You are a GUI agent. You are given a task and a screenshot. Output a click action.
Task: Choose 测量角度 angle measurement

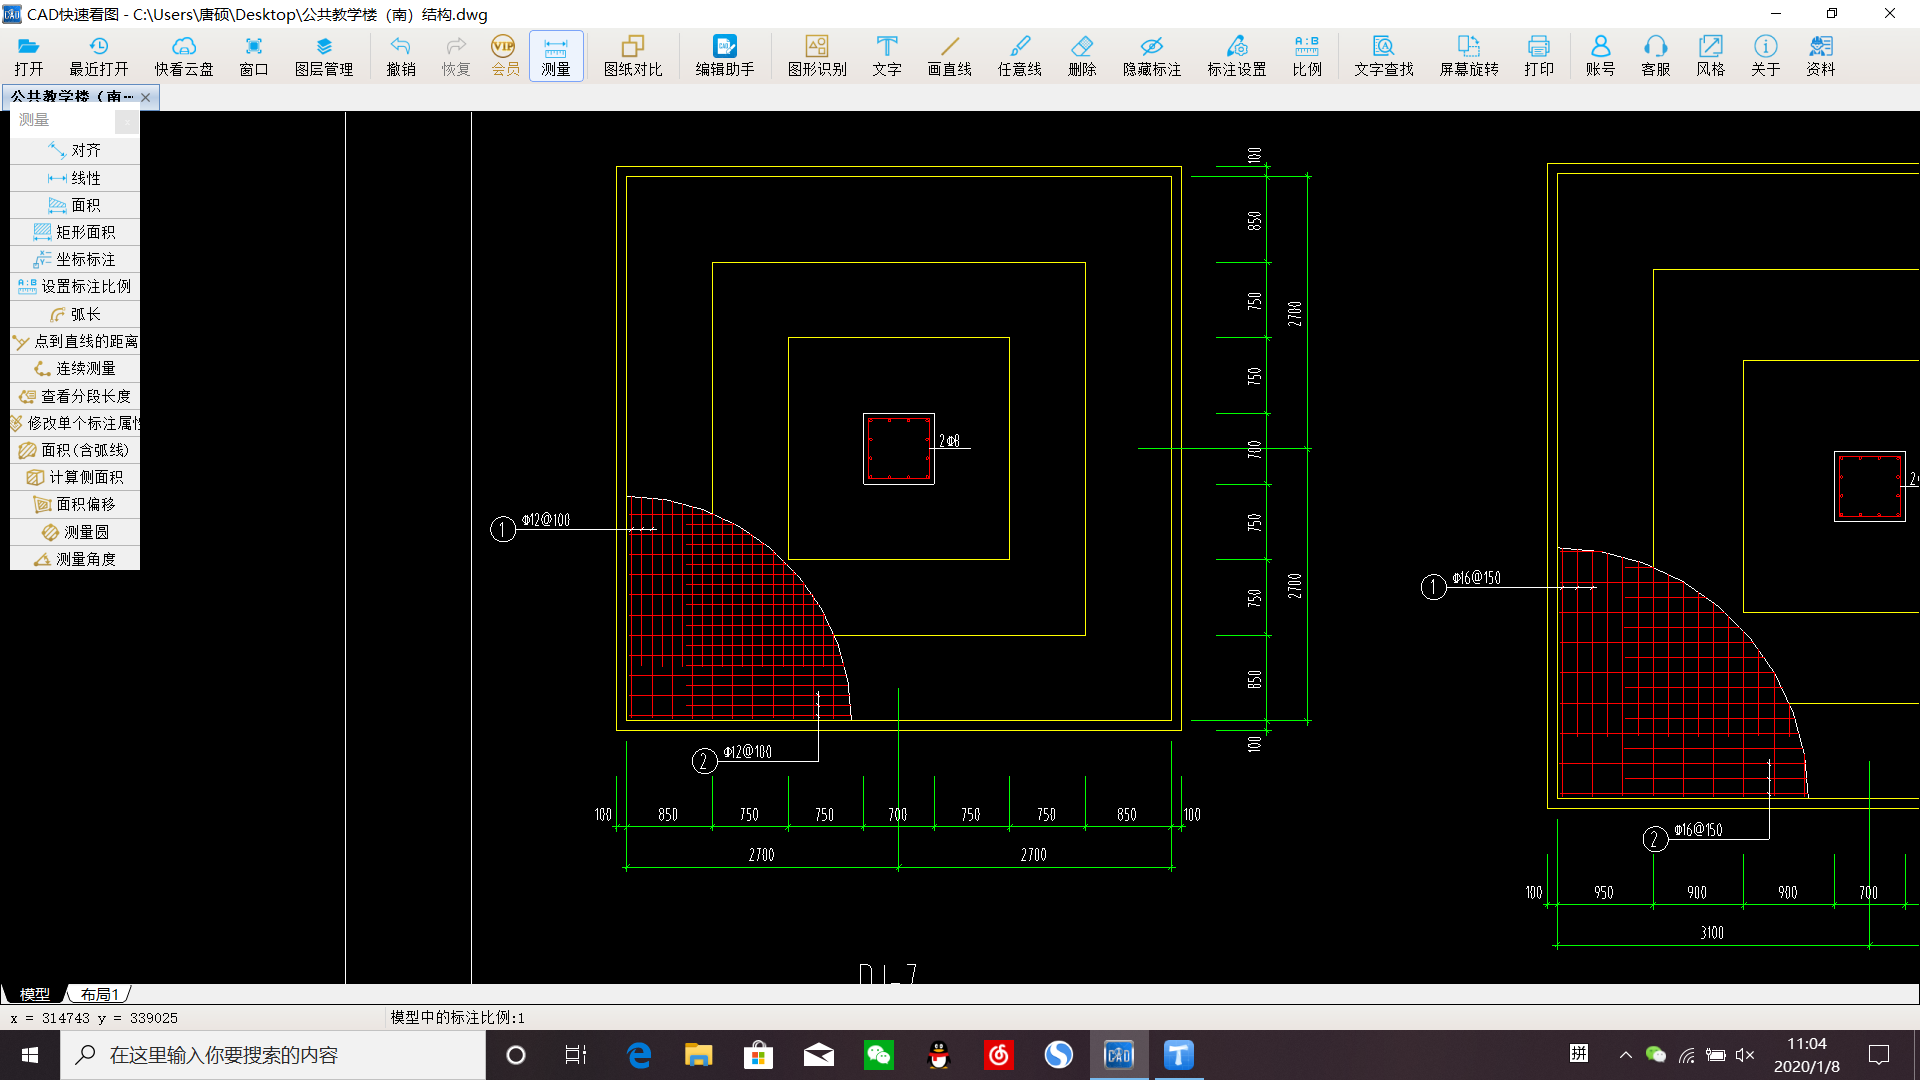coord(75,559)
